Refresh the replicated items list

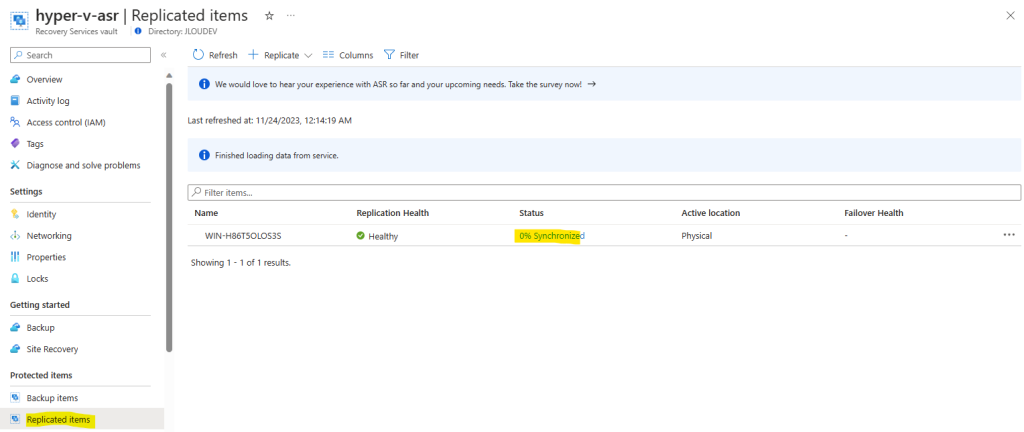(x=215, y=55)
